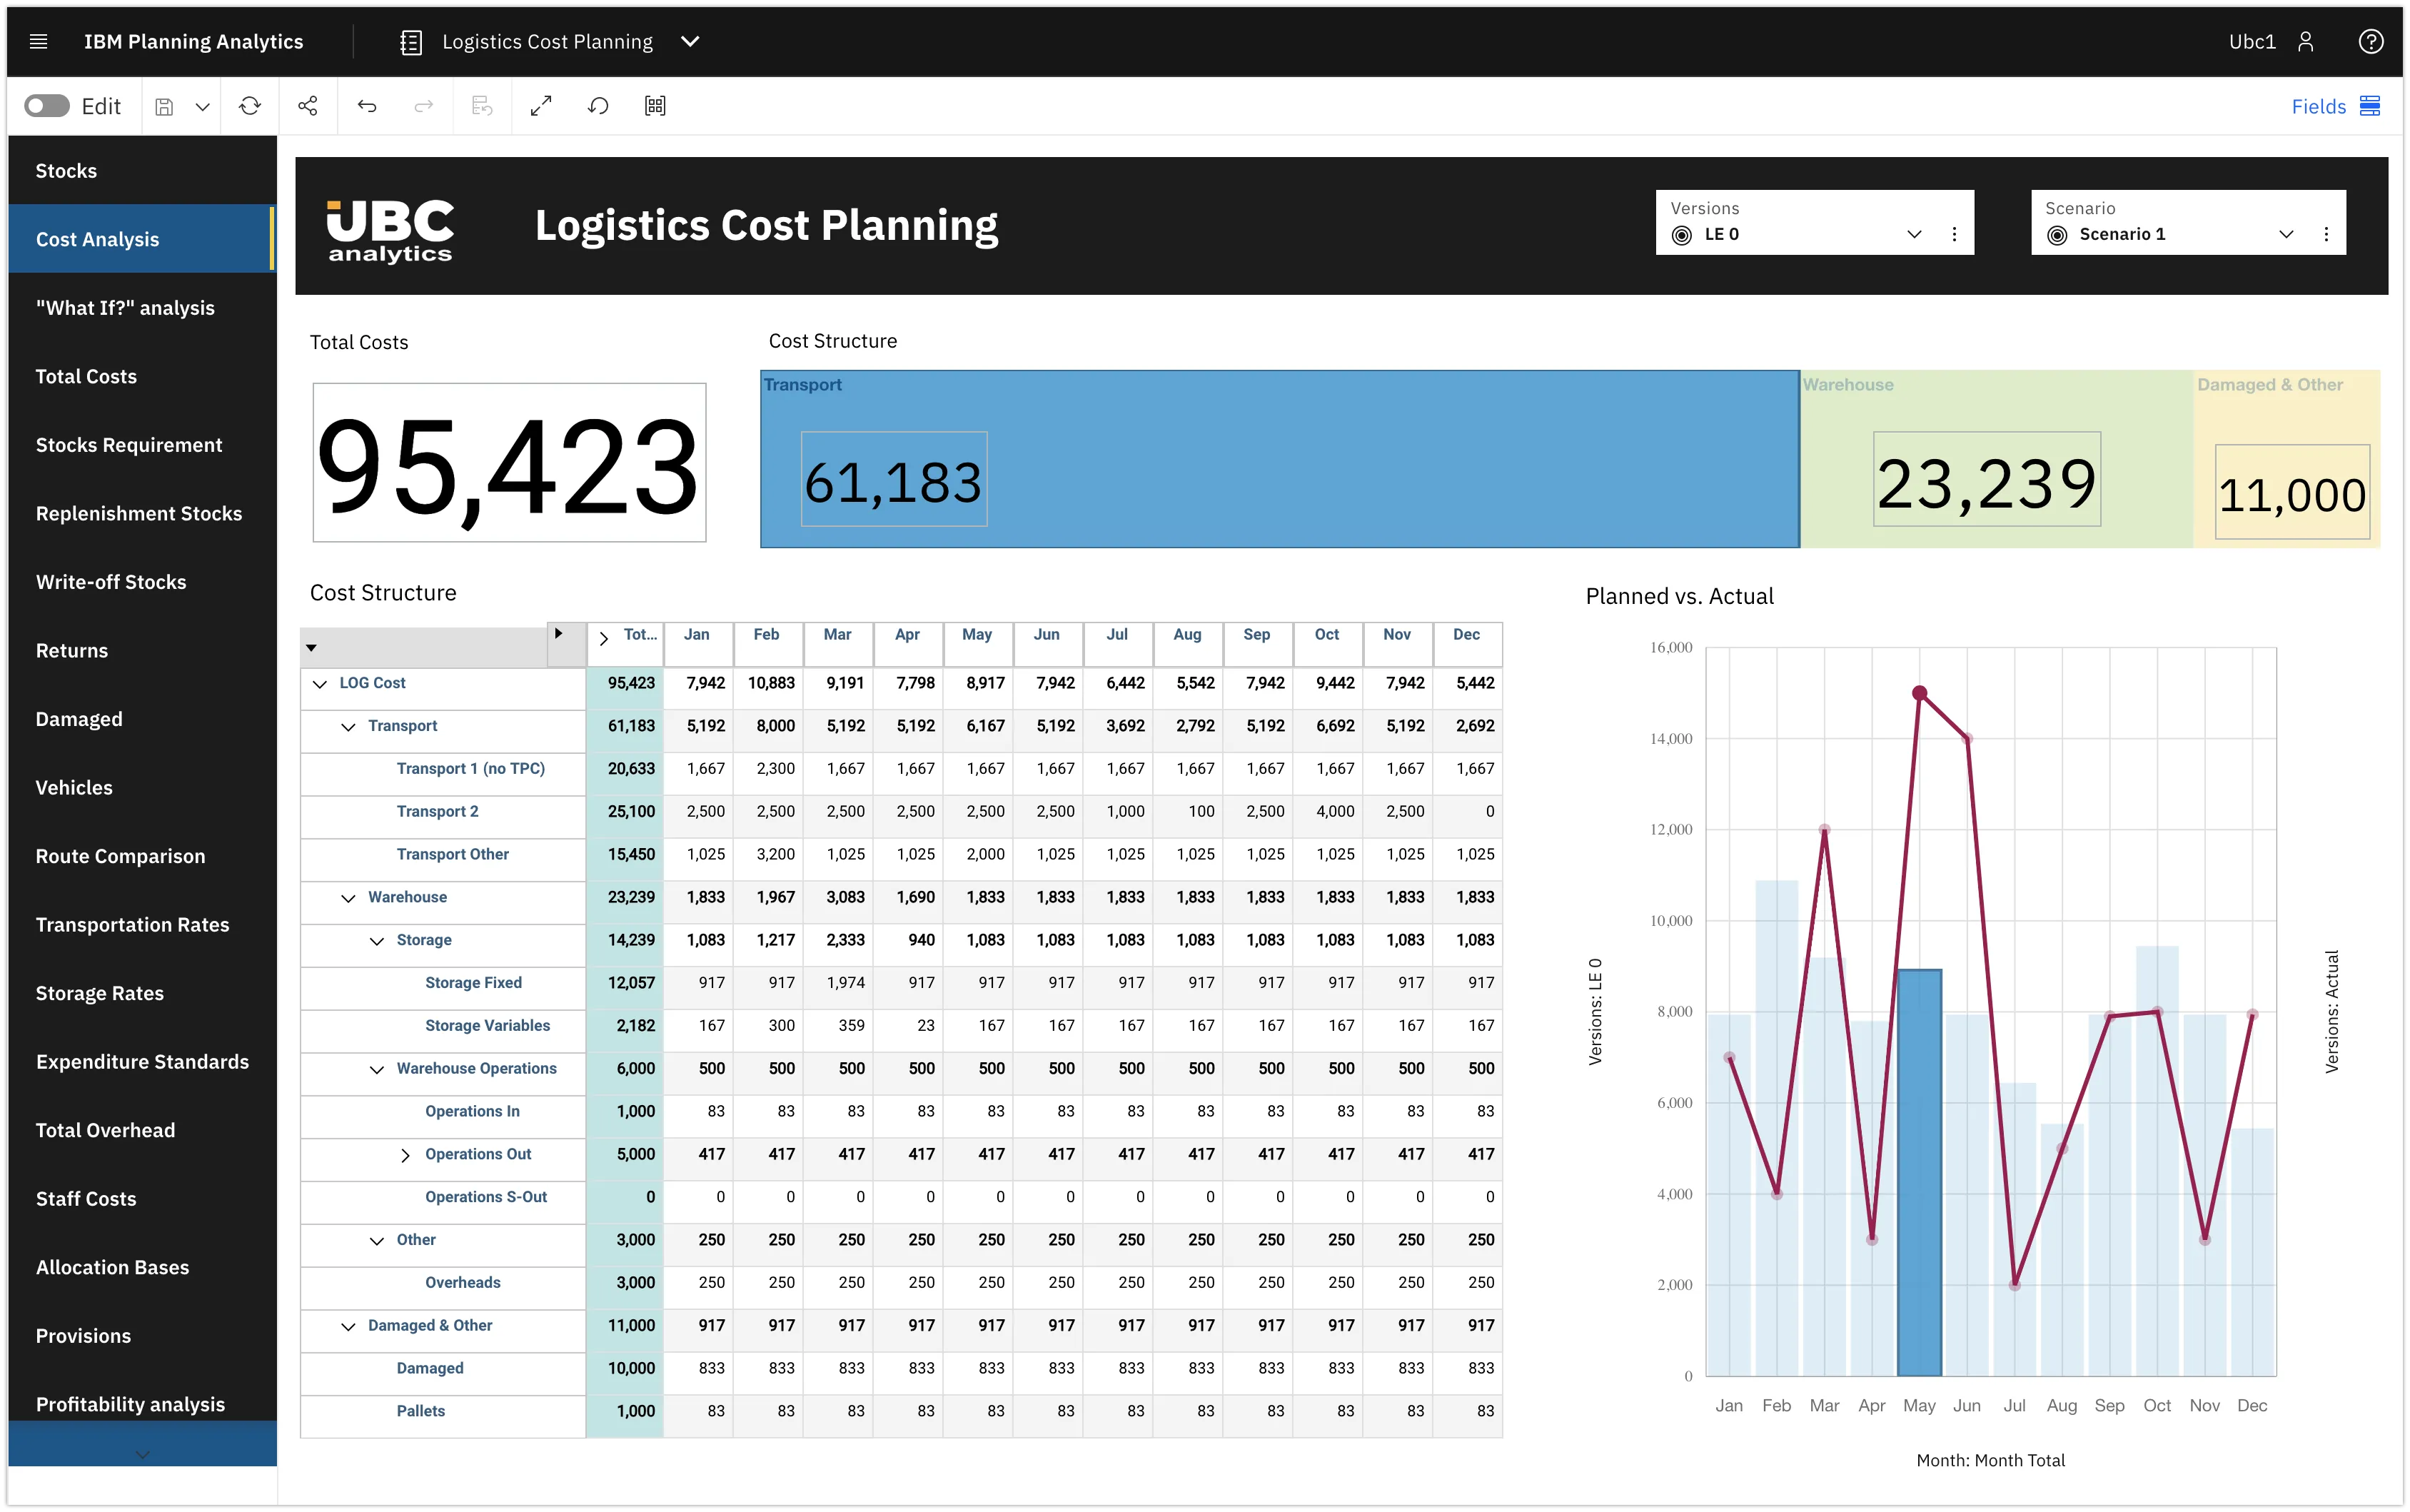Click the save icon in toolbar

tap(165, 106)
